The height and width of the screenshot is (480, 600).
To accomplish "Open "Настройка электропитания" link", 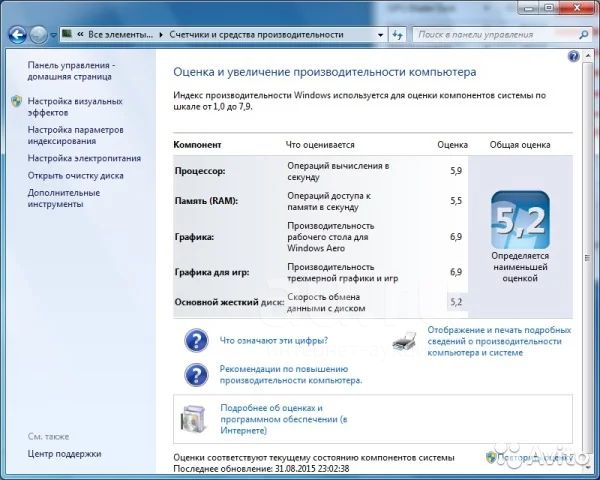I will click(84, 158).
